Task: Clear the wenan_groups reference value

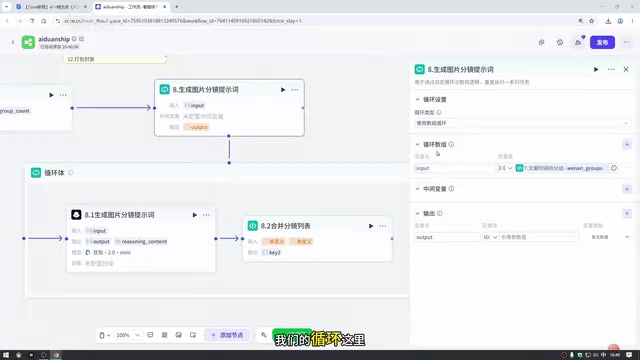Action: pos(613,168)
